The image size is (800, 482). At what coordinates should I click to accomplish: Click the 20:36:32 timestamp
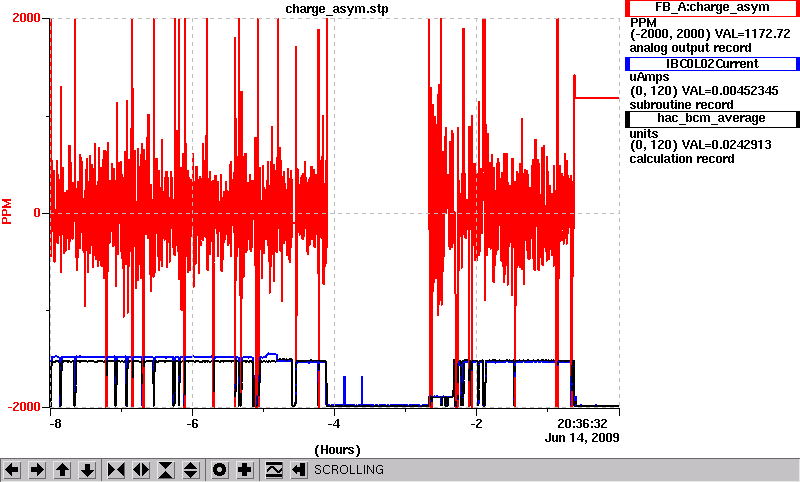point(582,424)
